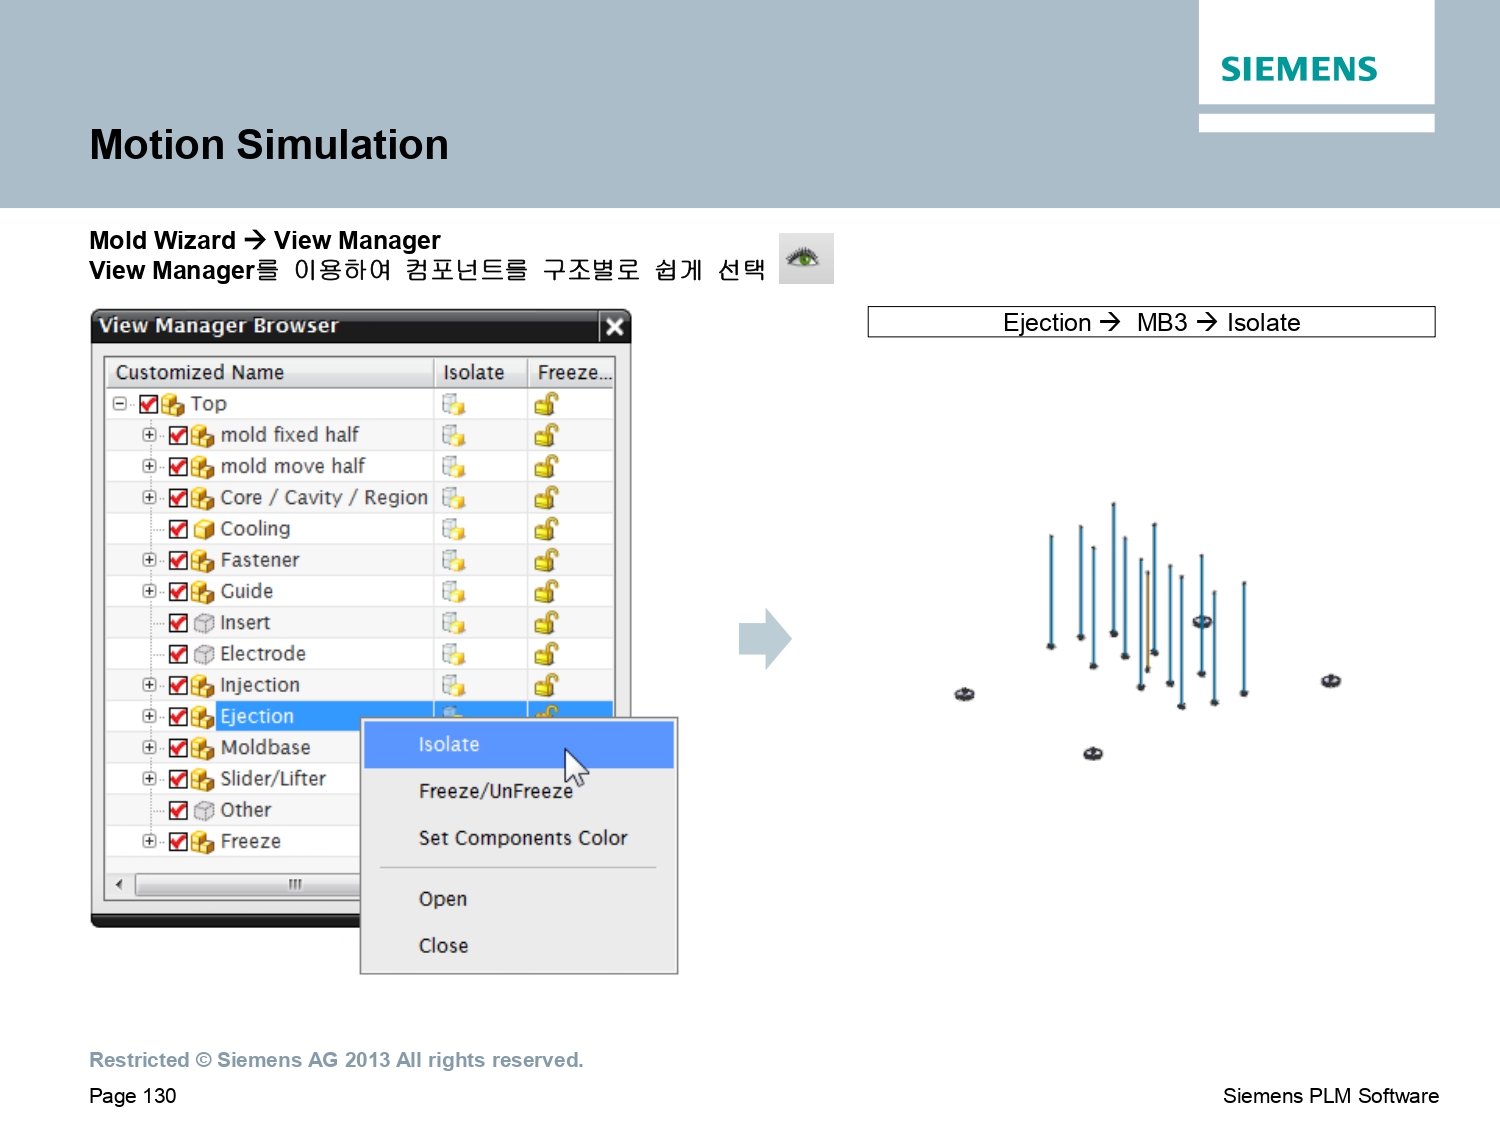Toggle freeze lock for Cooling
Image resolution: width=1500 pixels, height=1125 pixels.
pos(546,529)
